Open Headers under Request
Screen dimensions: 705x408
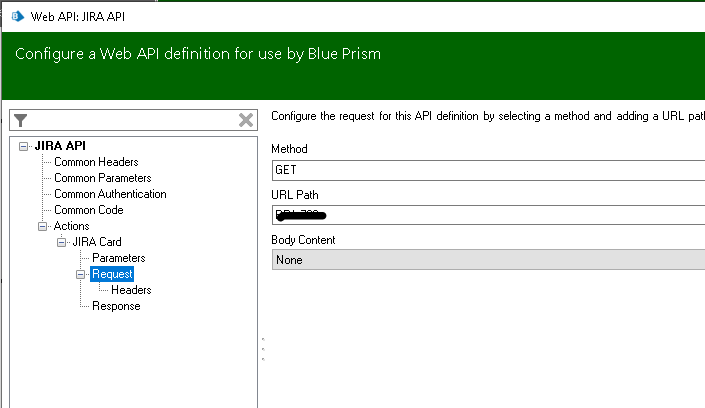(131, 290)
